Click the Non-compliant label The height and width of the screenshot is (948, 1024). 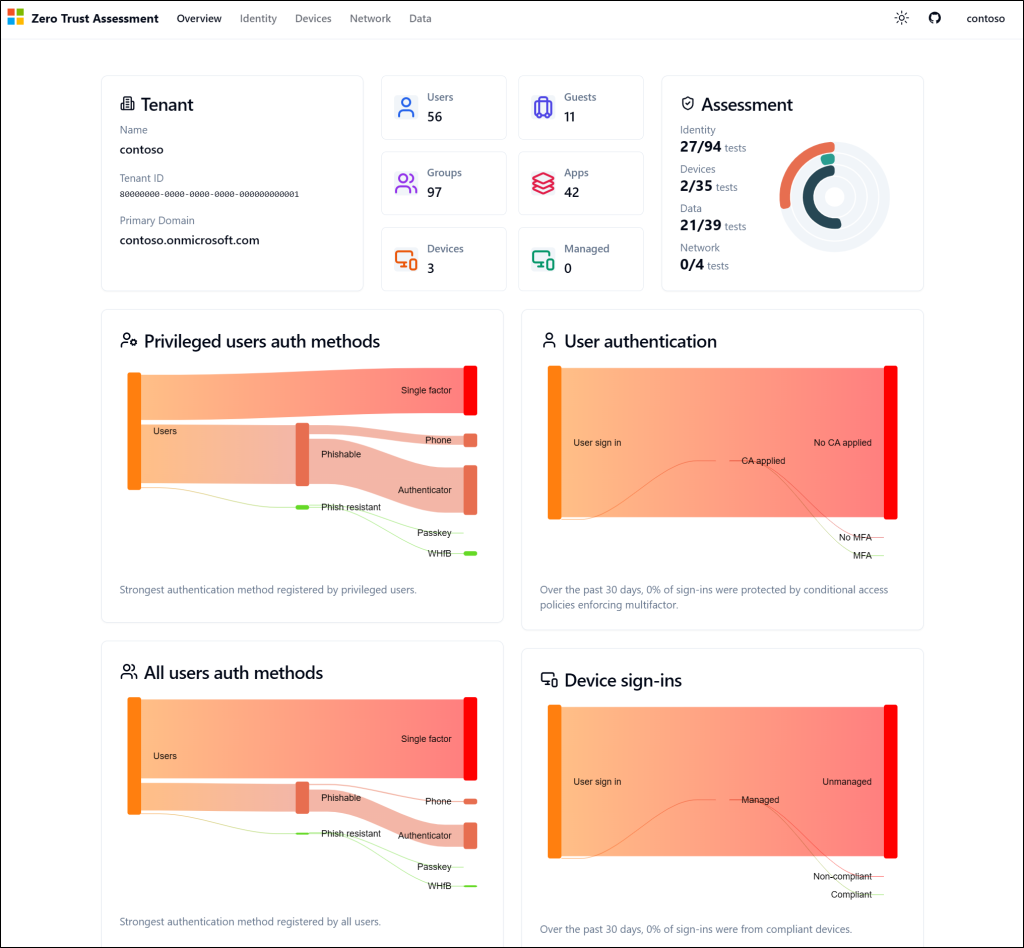[842, 876]
